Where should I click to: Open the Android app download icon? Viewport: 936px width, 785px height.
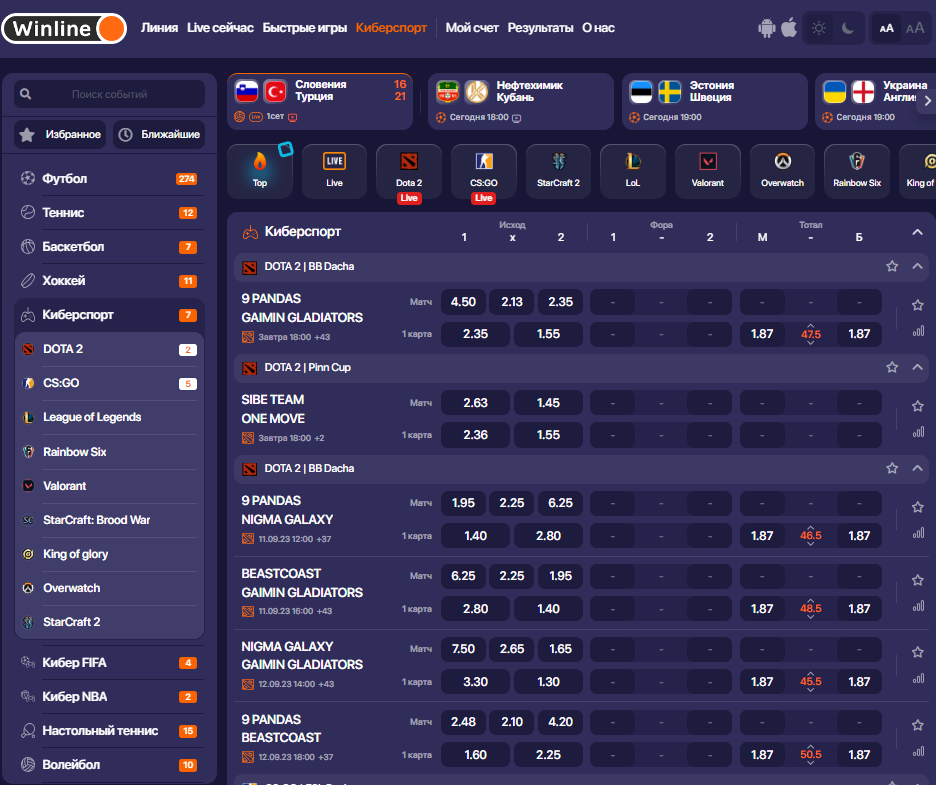tap(766, 28)
